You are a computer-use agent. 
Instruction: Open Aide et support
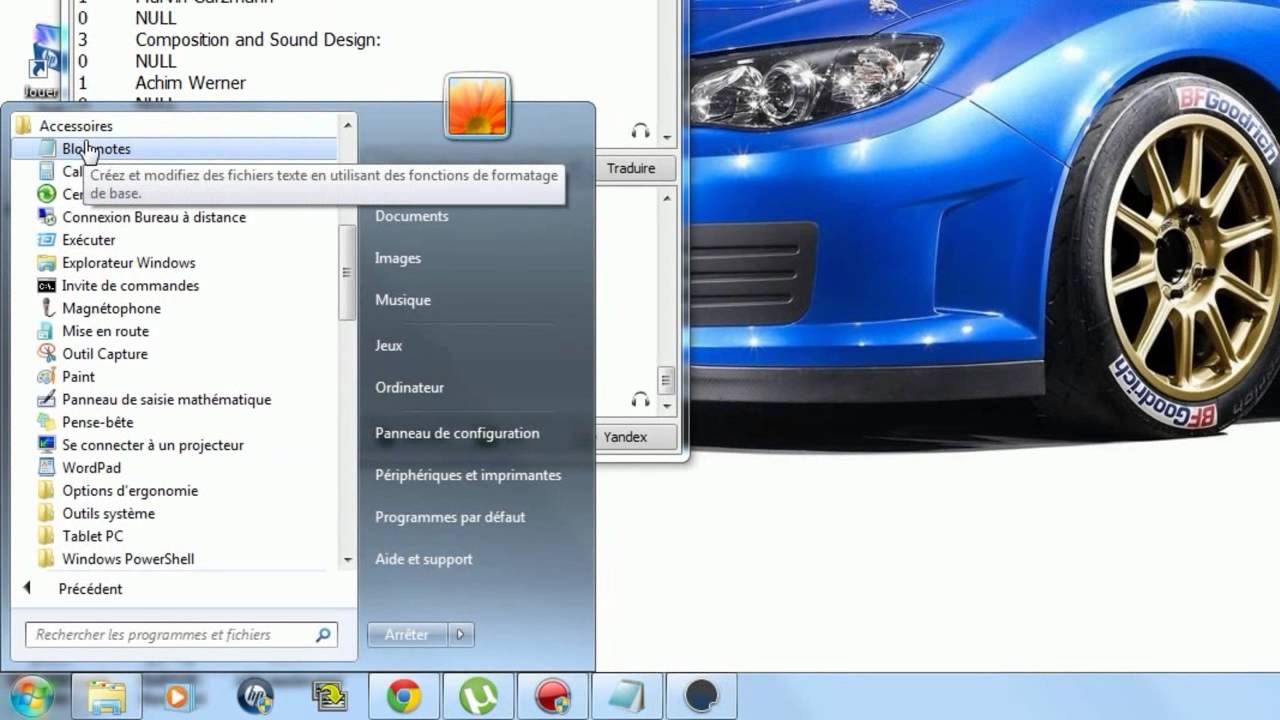pos(424,559)
